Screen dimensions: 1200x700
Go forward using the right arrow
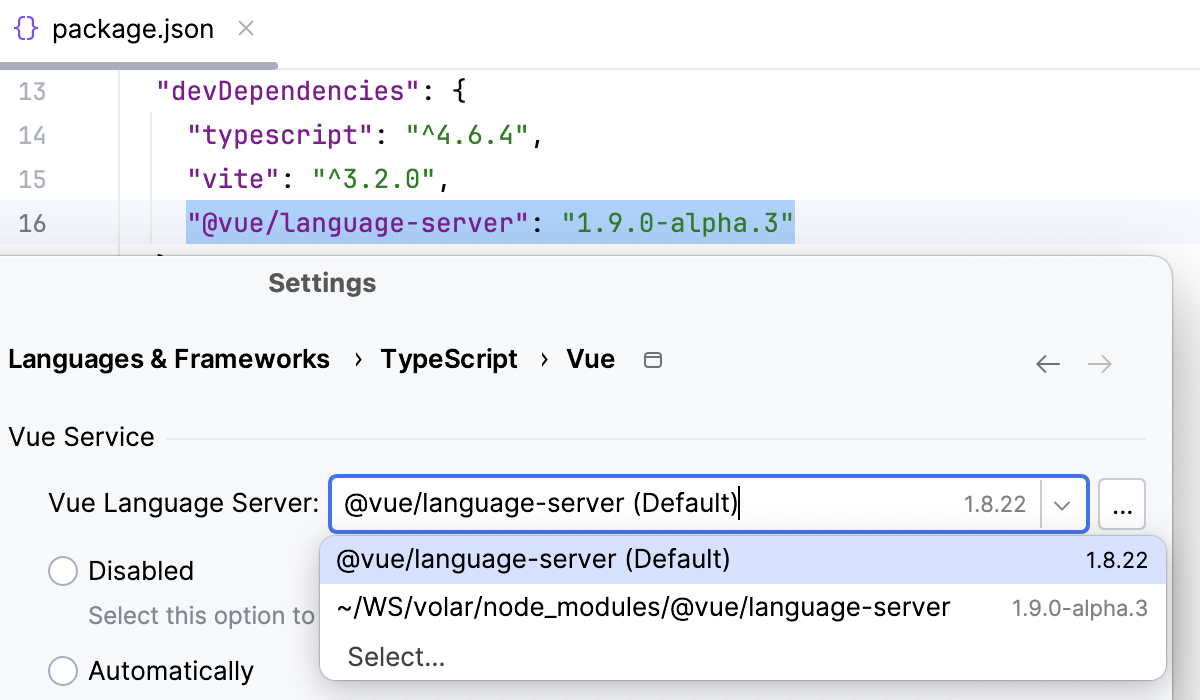(x=1100, y=364)
